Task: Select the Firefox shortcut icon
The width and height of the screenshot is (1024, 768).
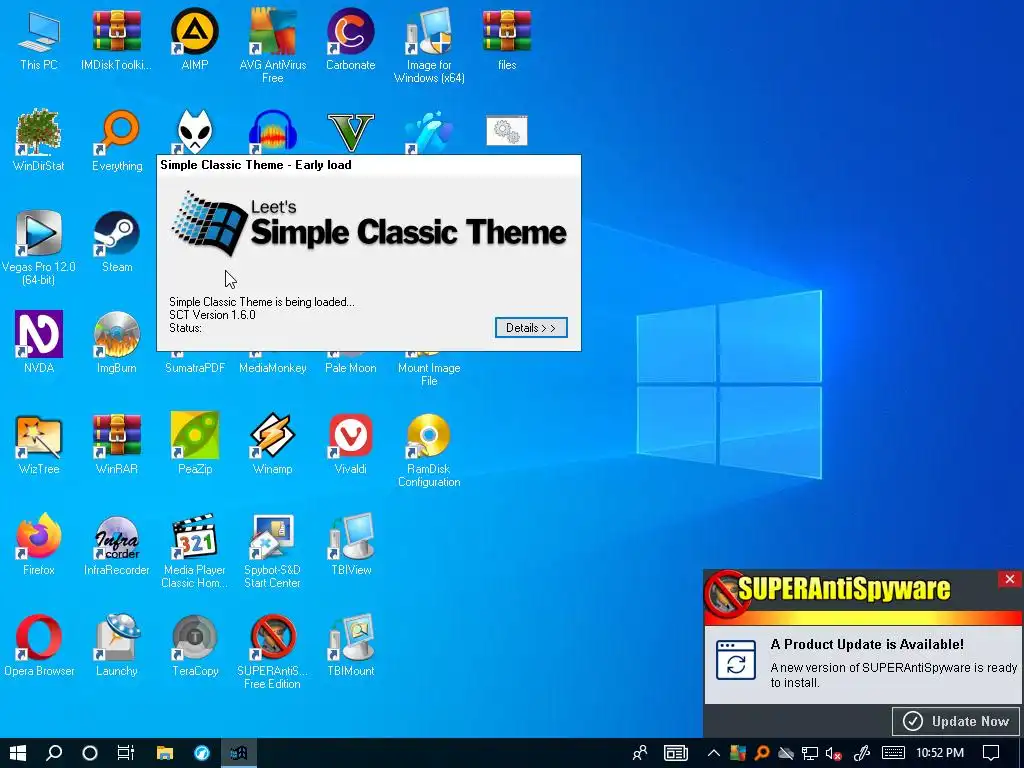Action: (39, 536)
